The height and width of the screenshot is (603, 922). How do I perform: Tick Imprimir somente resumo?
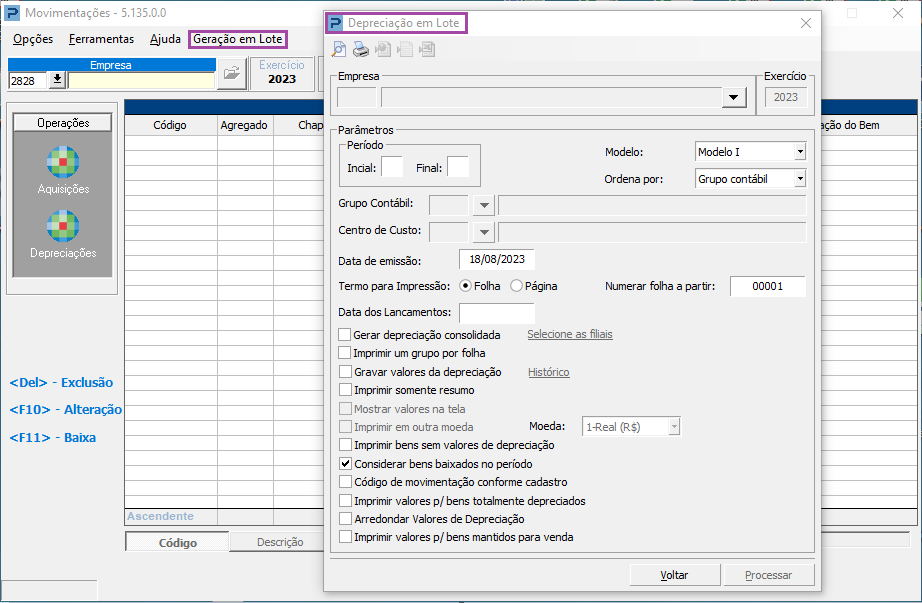coord(345,390)
